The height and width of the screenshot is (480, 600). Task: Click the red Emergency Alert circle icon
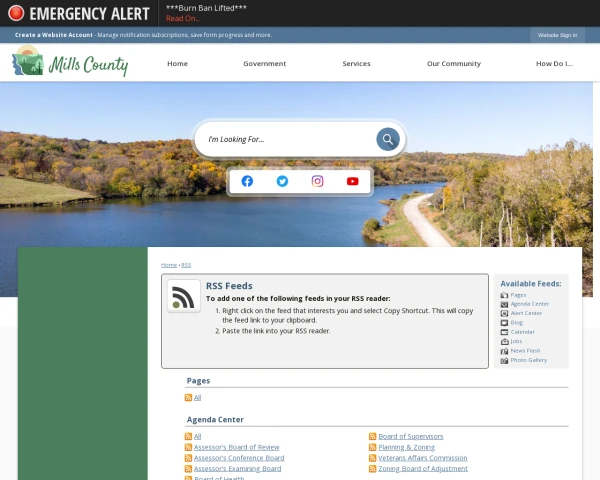(16, 13)
